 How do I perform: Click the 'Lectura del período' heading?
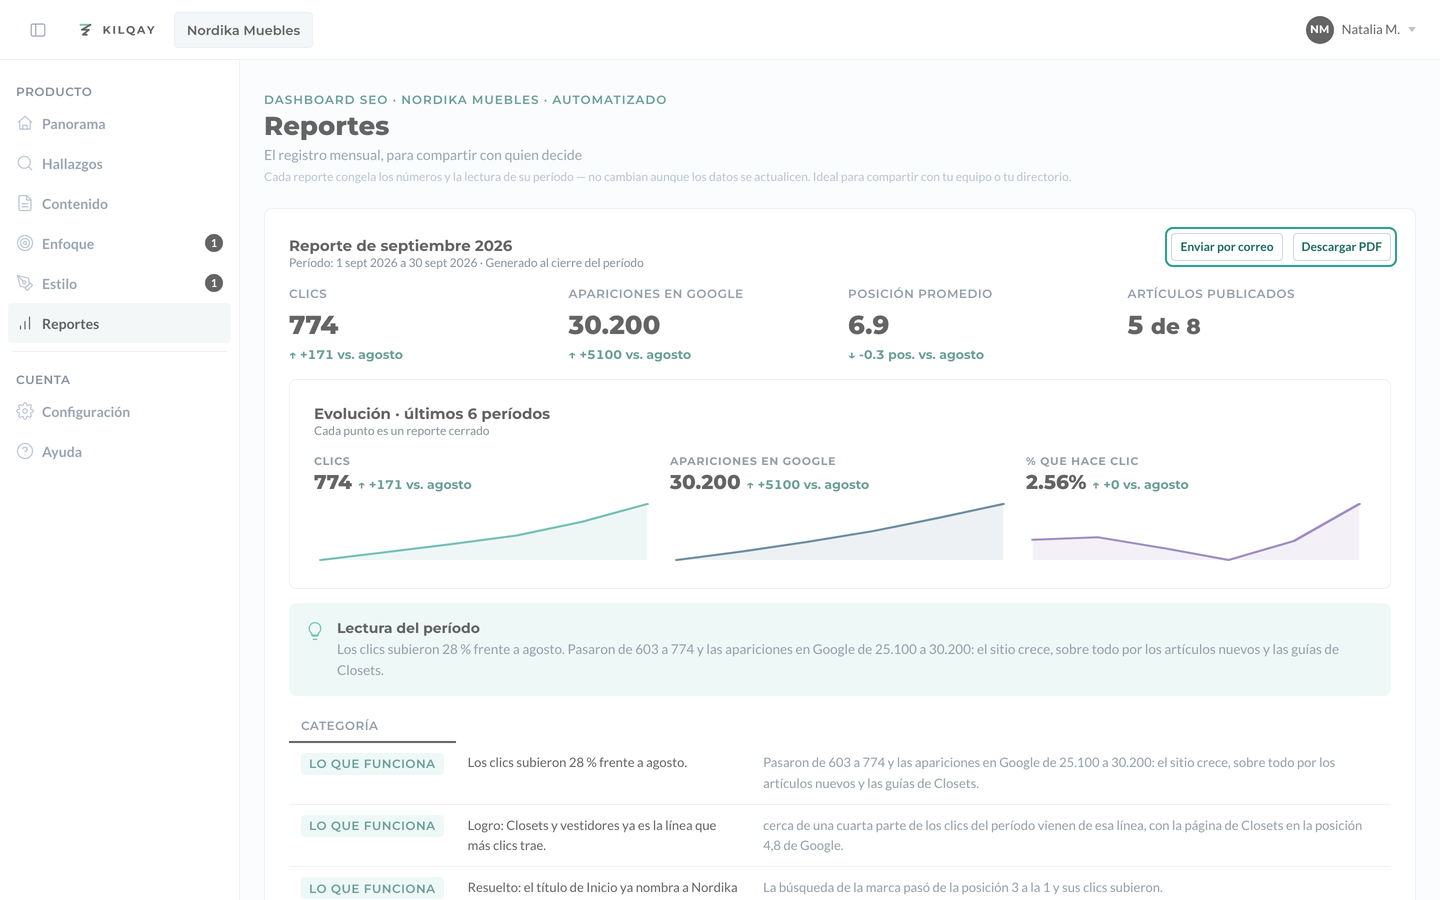[x=408, y=628]
